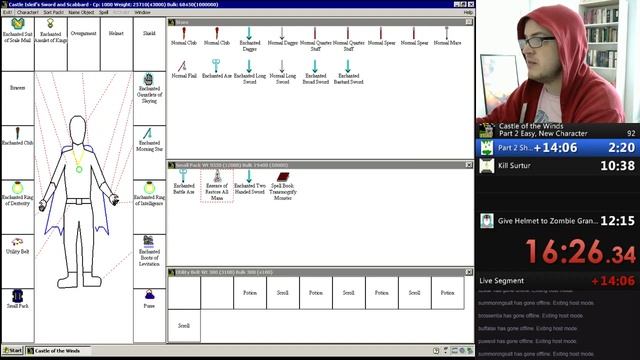Screen dimensions: 640x360
Task: Close the Store window
Action: click(x=469, y=22)
